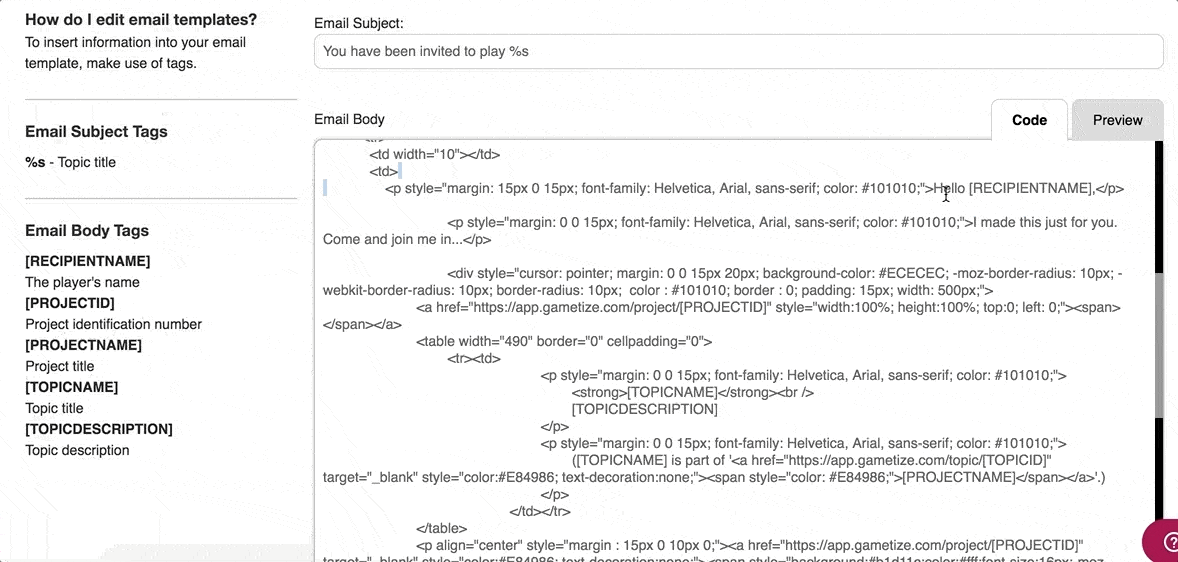Viewport: 1178px width, 562px height.
Task: Click the '</td></tr>' closing line in code
Action: coord(540,512)
